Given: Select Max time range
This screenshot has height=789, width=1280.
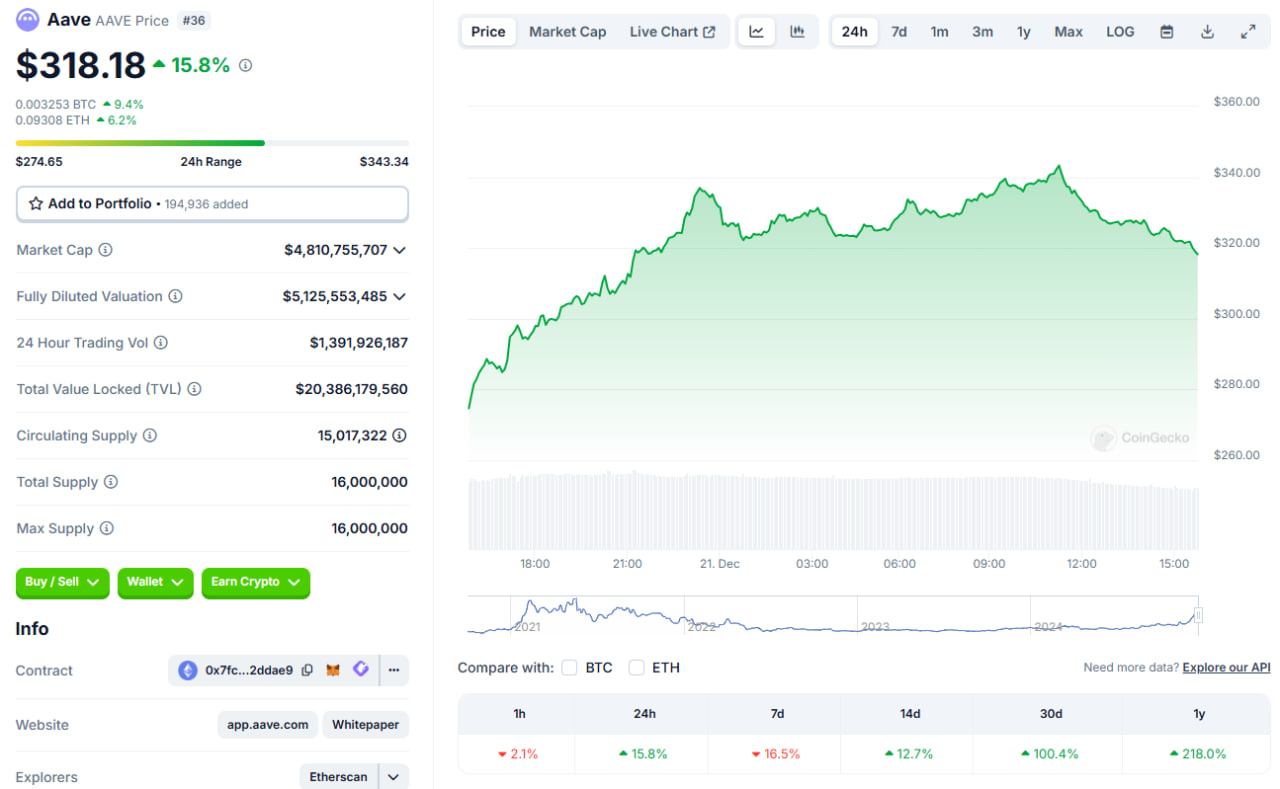Looking at the screenshot, I should pos(1068,32).
